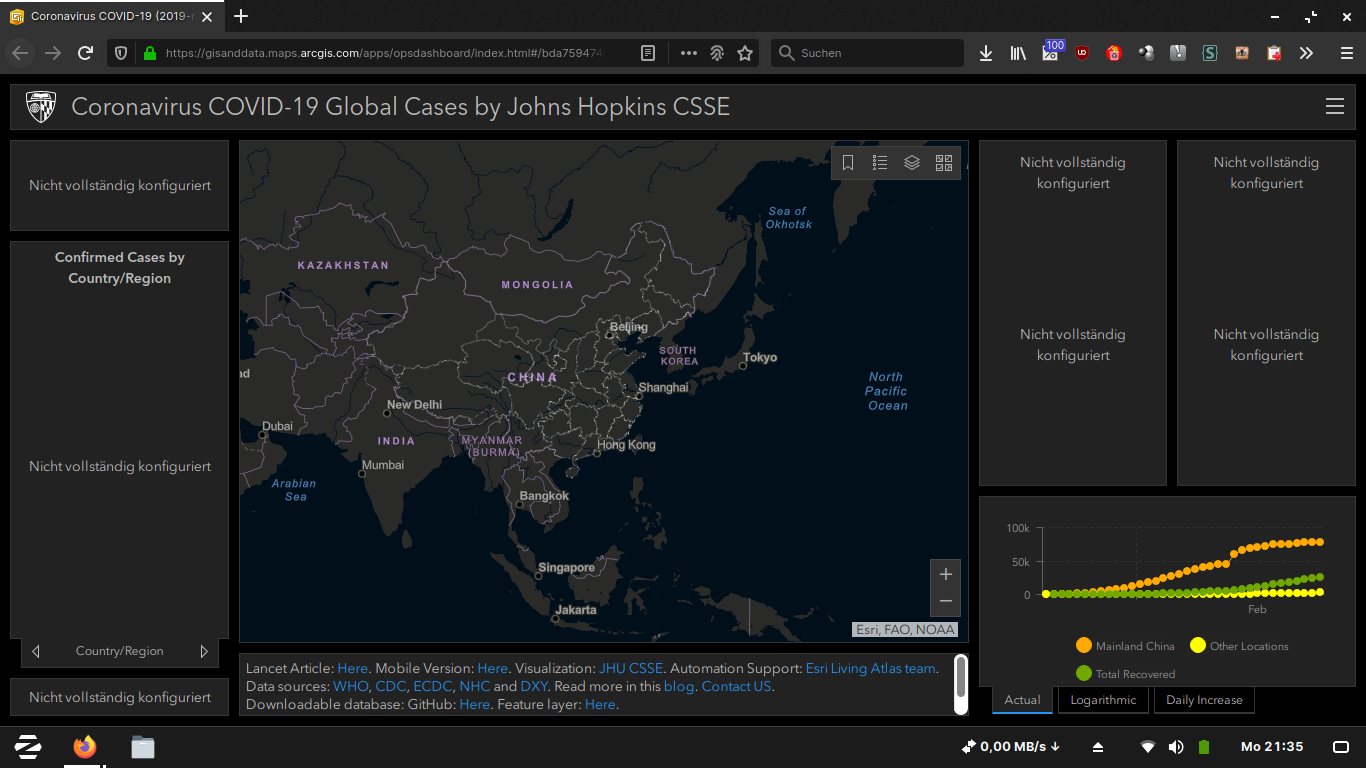The width and height of the screenshot is (1366, 768).
Task: Switch chart to Daily Increase tab
Action: [x=1204, y=700]
